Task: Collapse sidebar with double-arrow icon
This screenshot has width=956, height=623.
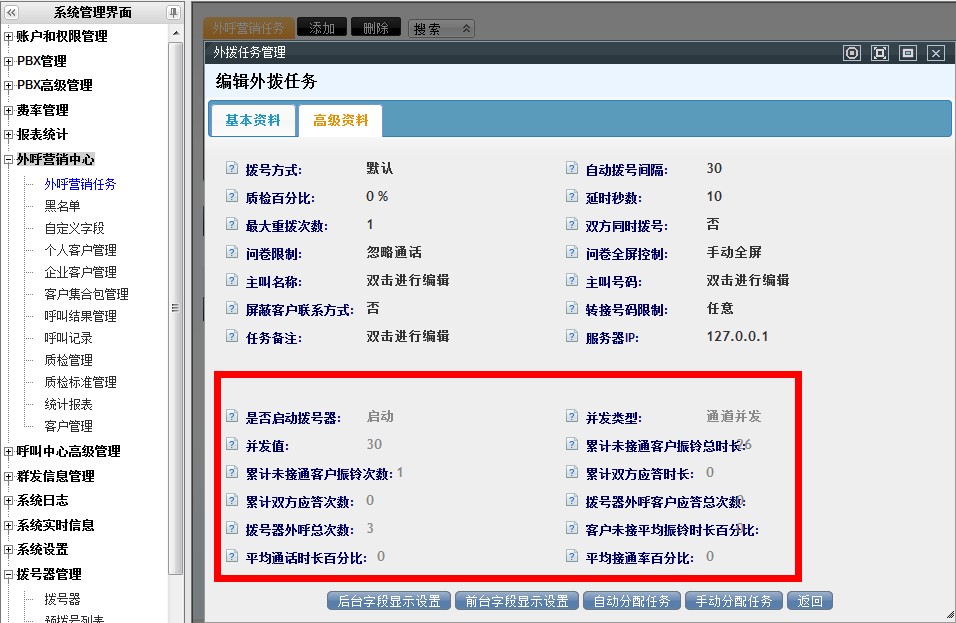Action: pyautogui.click(x=11, y=12)
